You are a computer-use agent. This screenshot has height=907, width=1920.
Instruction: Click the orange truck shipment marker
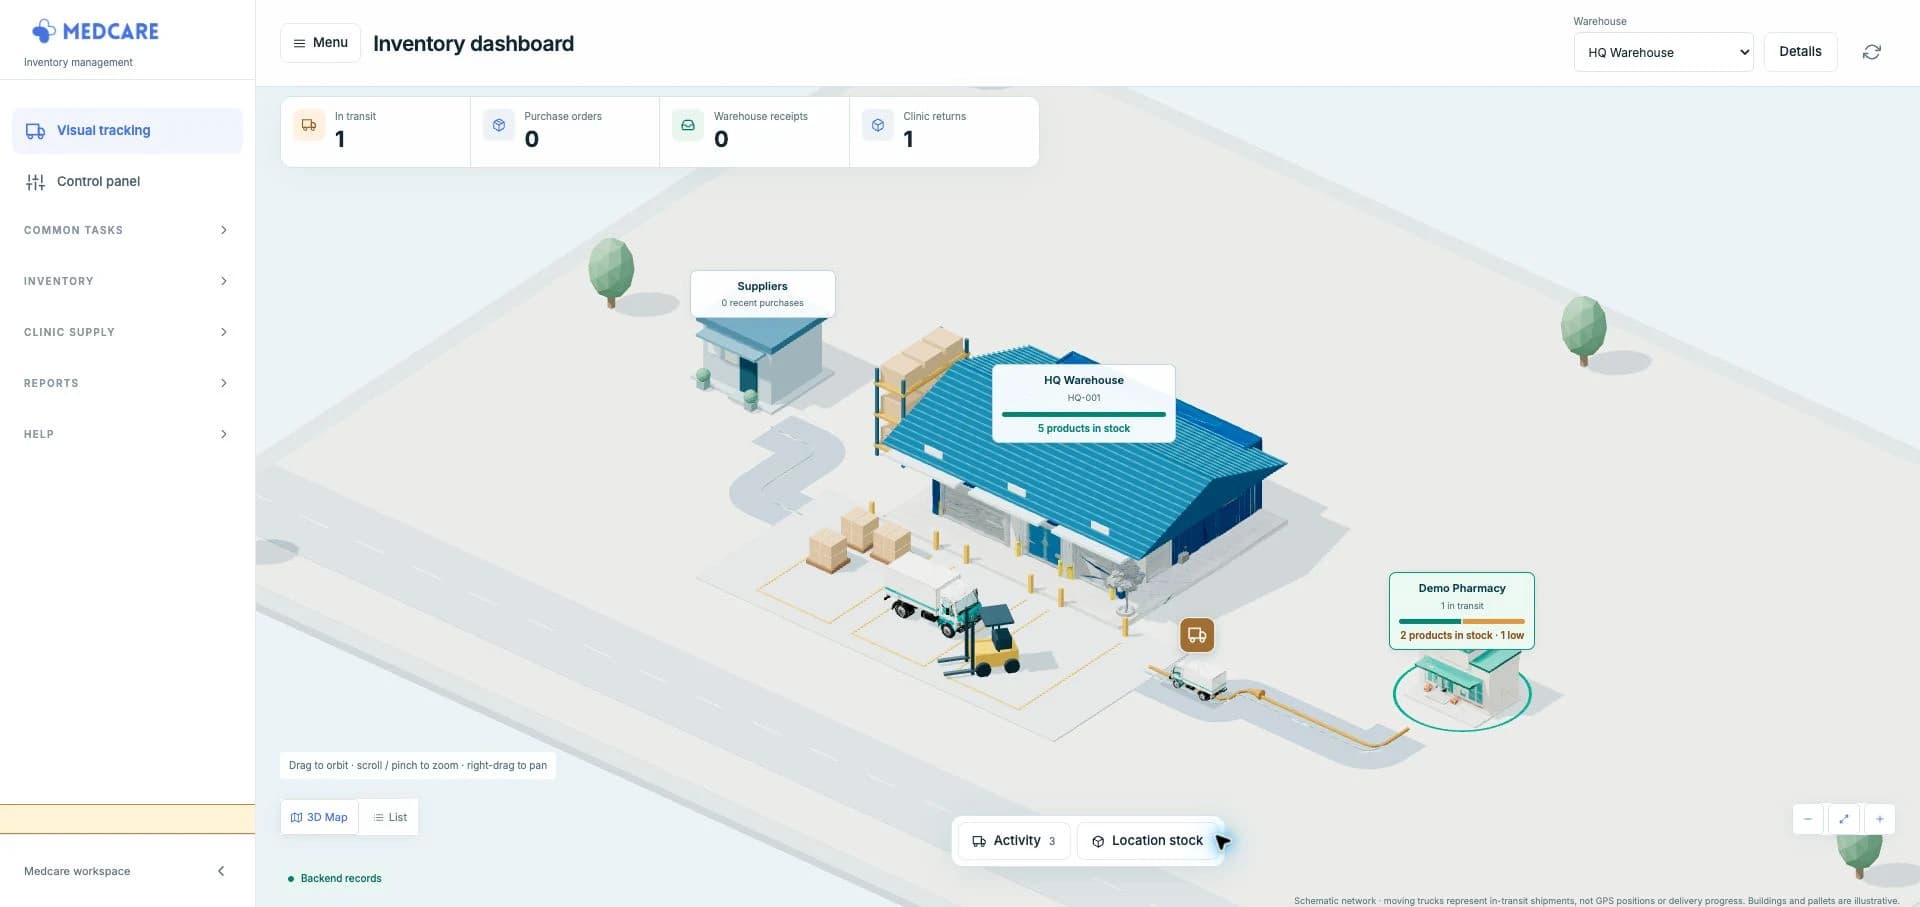point(1197,635)
